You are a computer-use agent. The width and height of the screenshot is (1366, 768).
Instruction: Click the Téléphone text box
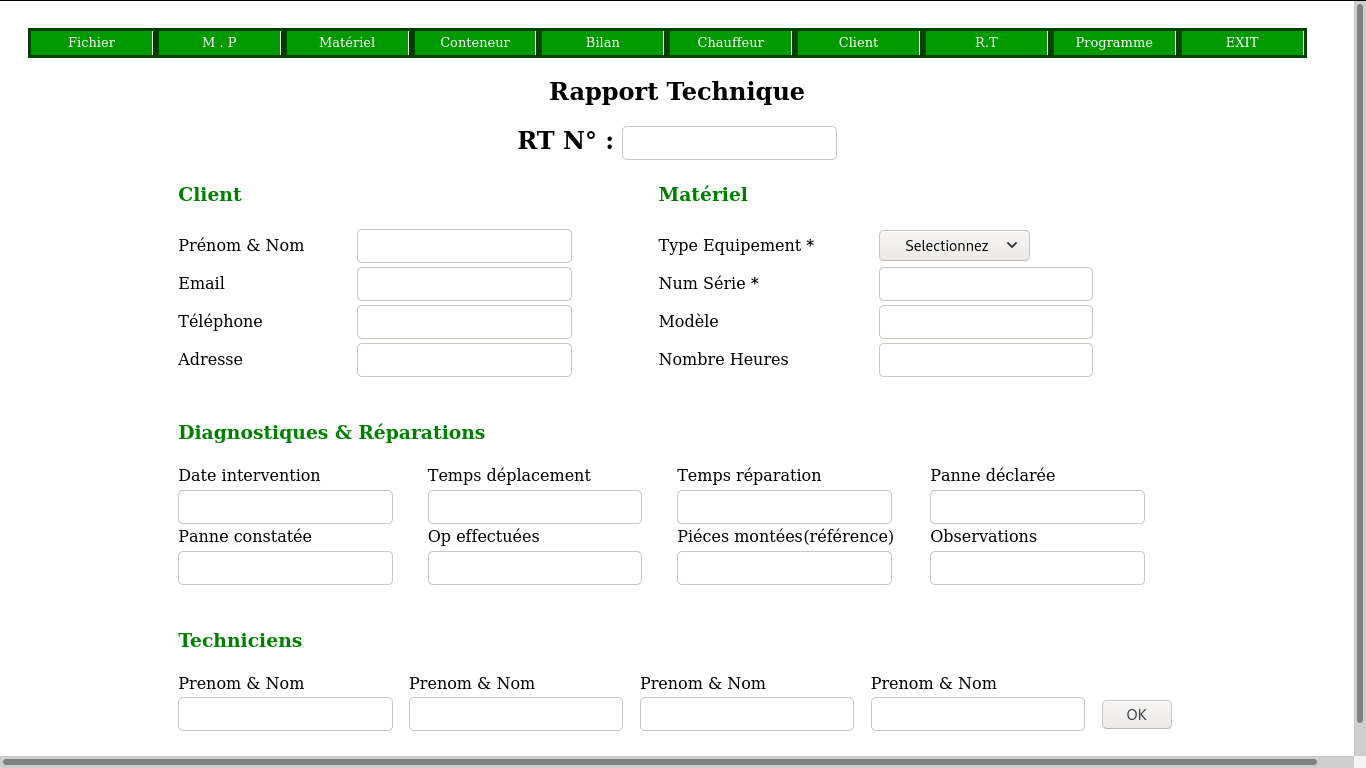464,322
